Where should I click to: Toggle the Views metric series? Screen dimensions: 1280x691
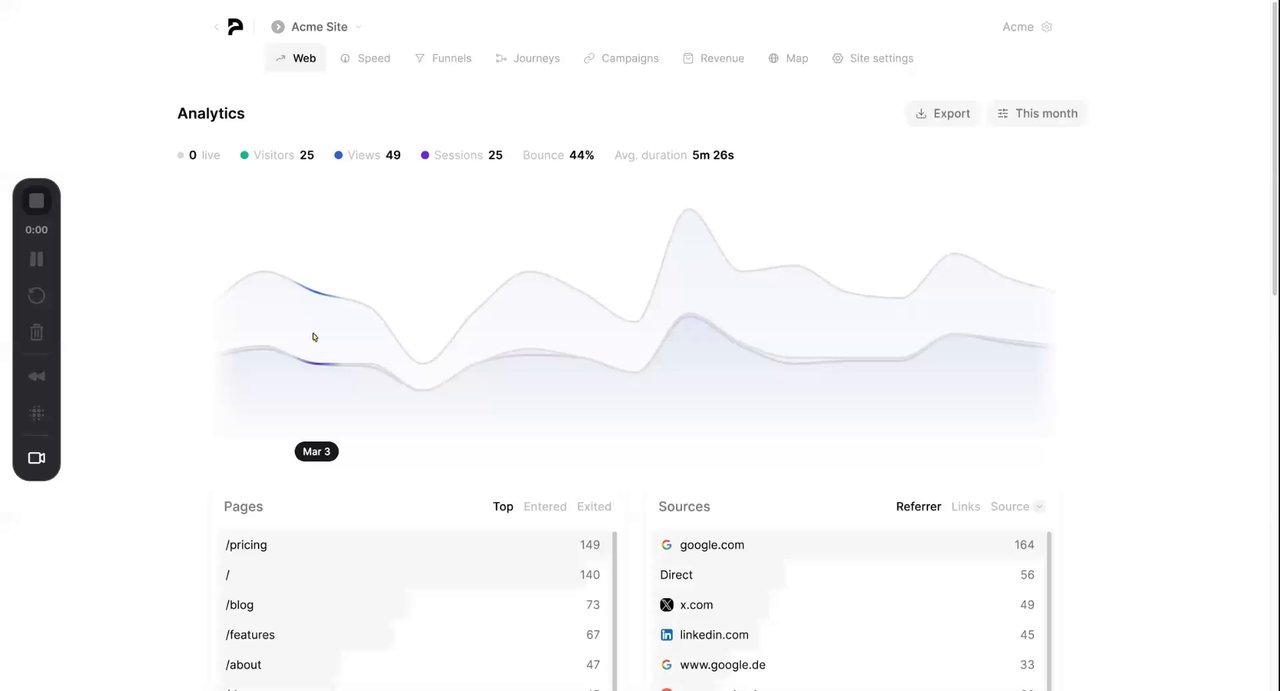point(367,155)
